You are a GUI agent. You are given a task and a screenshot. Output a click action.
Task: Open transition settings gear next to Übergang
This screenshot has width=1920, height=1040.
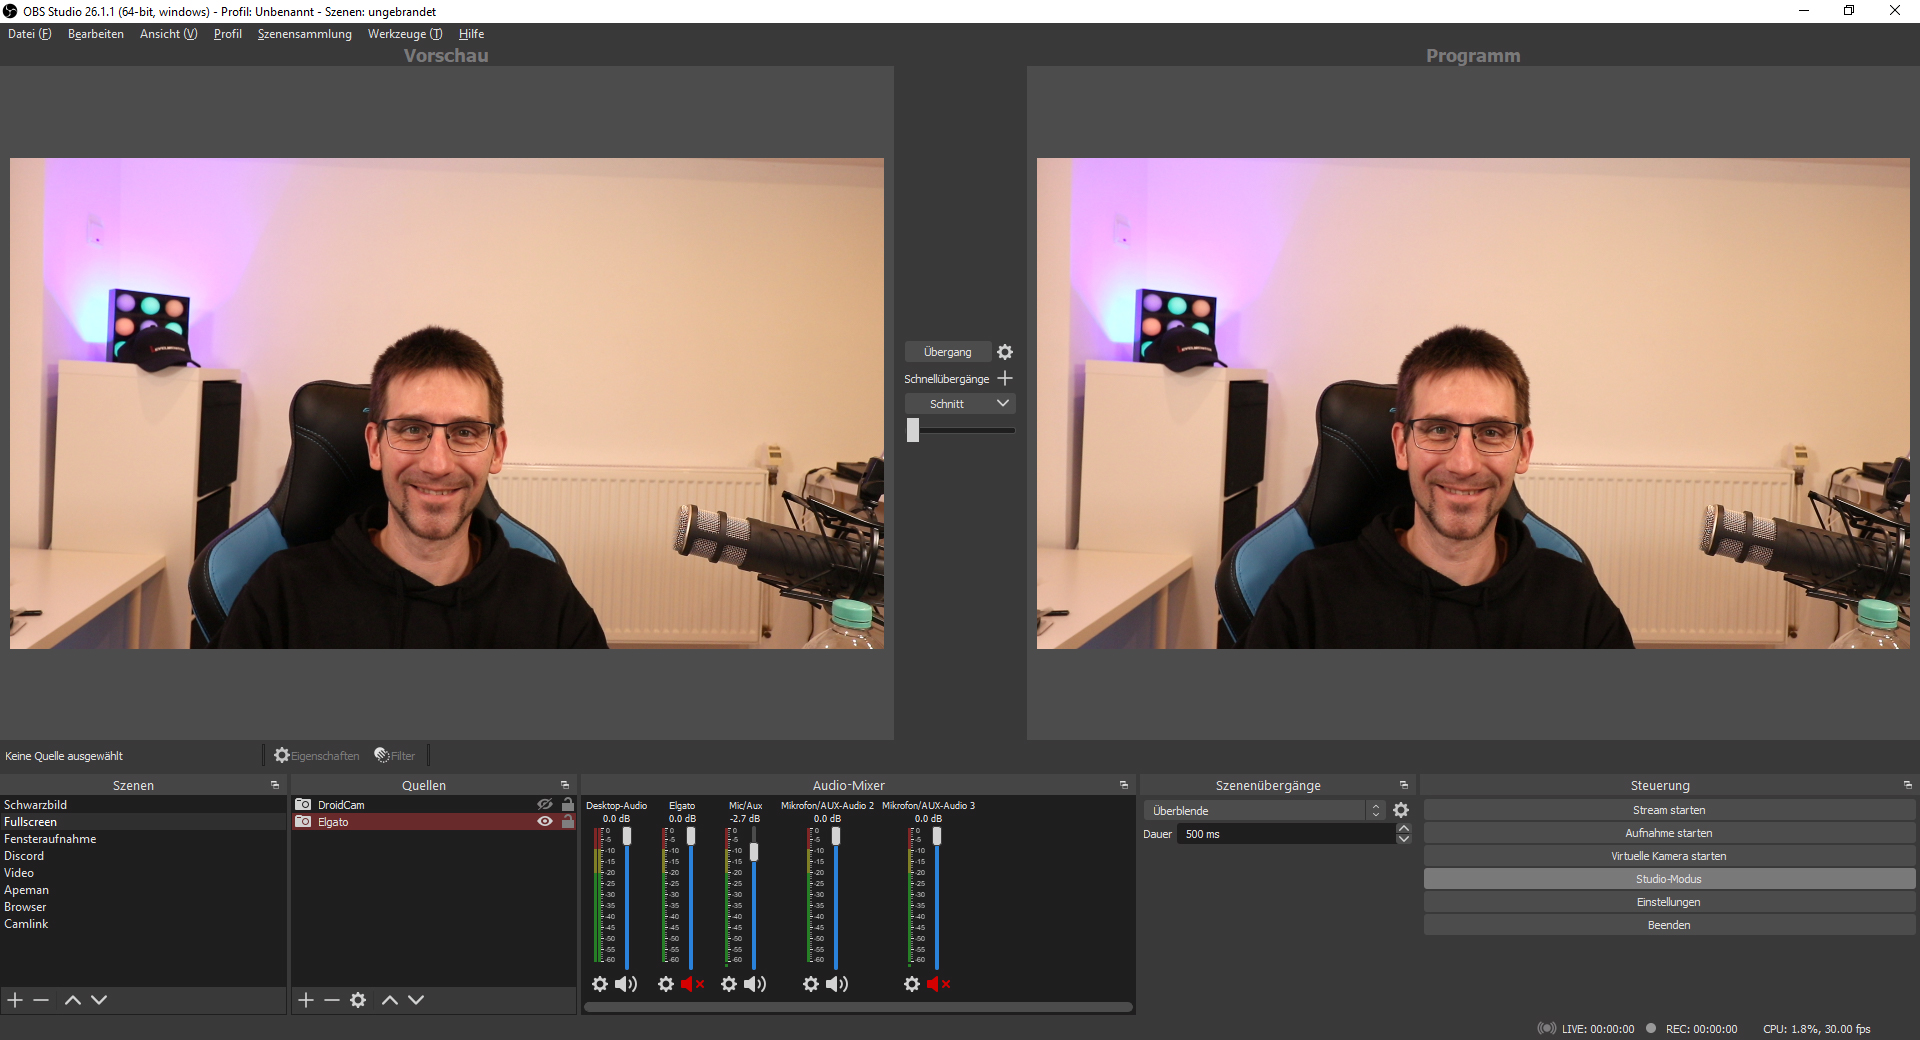[x=1005, y=352]
